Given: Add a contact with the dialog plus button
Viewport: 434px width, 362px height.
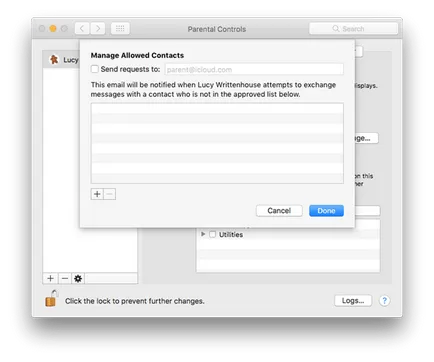Looking at the screenshot, I should coord(97,194).
